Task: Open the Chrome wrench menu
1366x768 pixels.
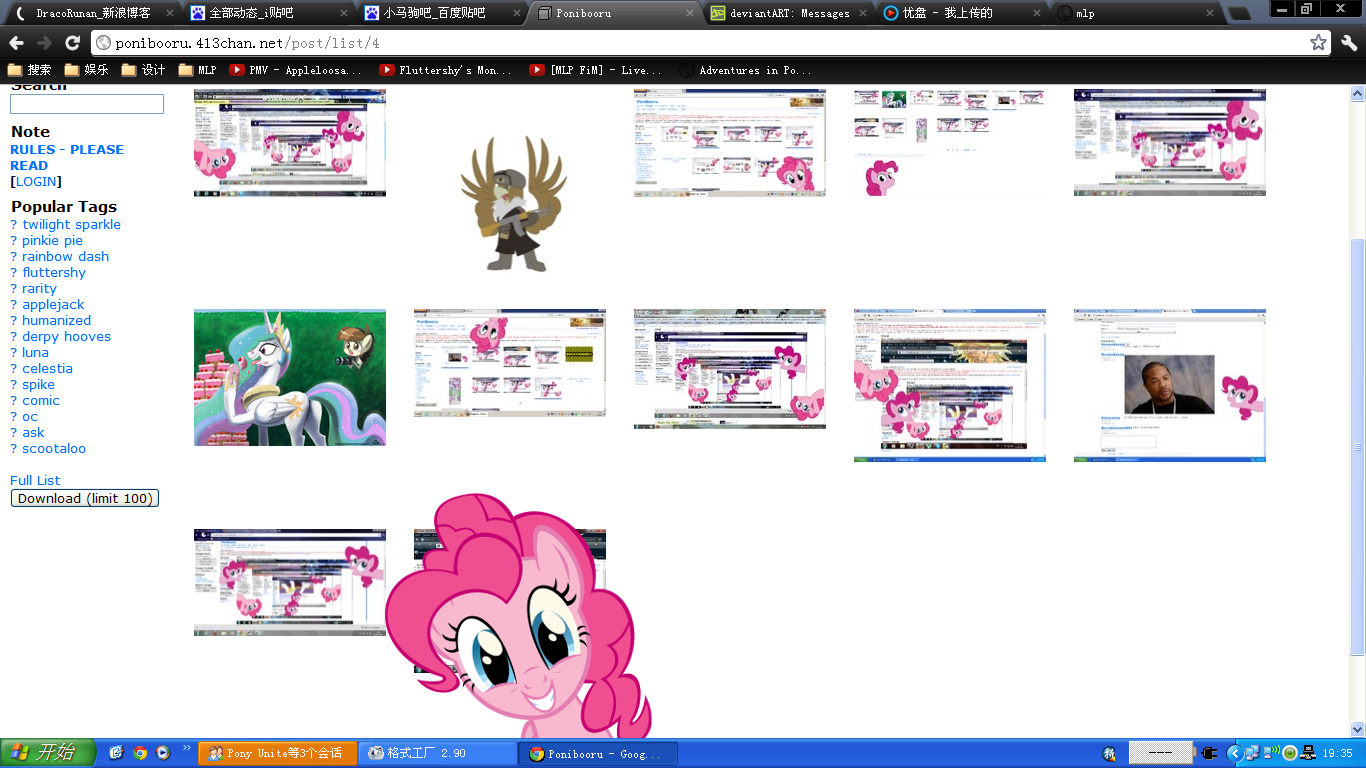Action: coord(1349,43)
